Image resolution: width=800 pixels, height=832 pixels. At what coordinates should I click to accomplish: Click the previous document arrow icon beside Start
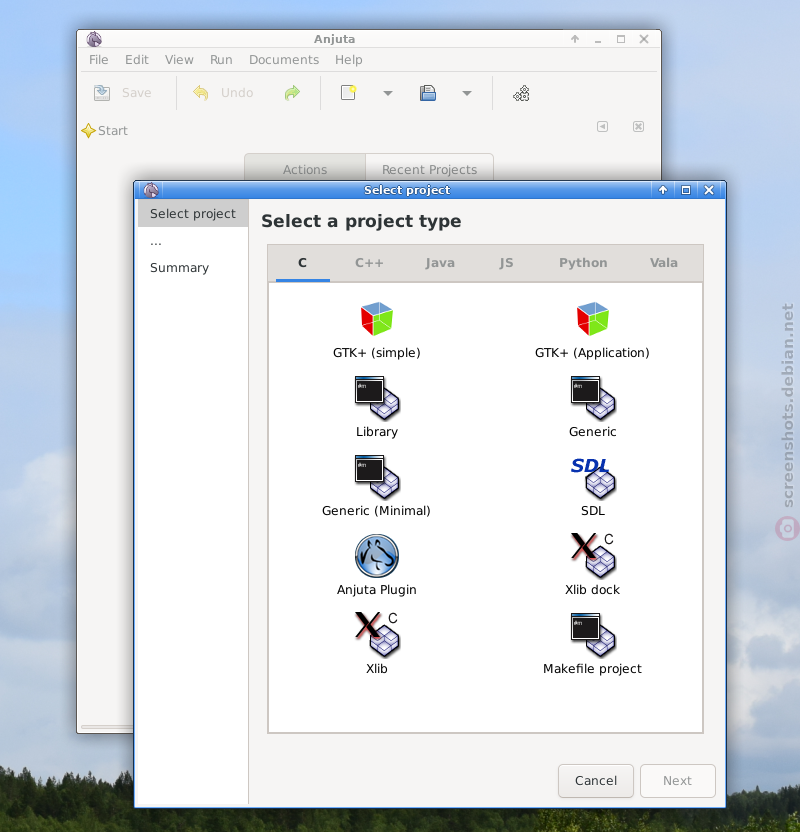point(602,126)
